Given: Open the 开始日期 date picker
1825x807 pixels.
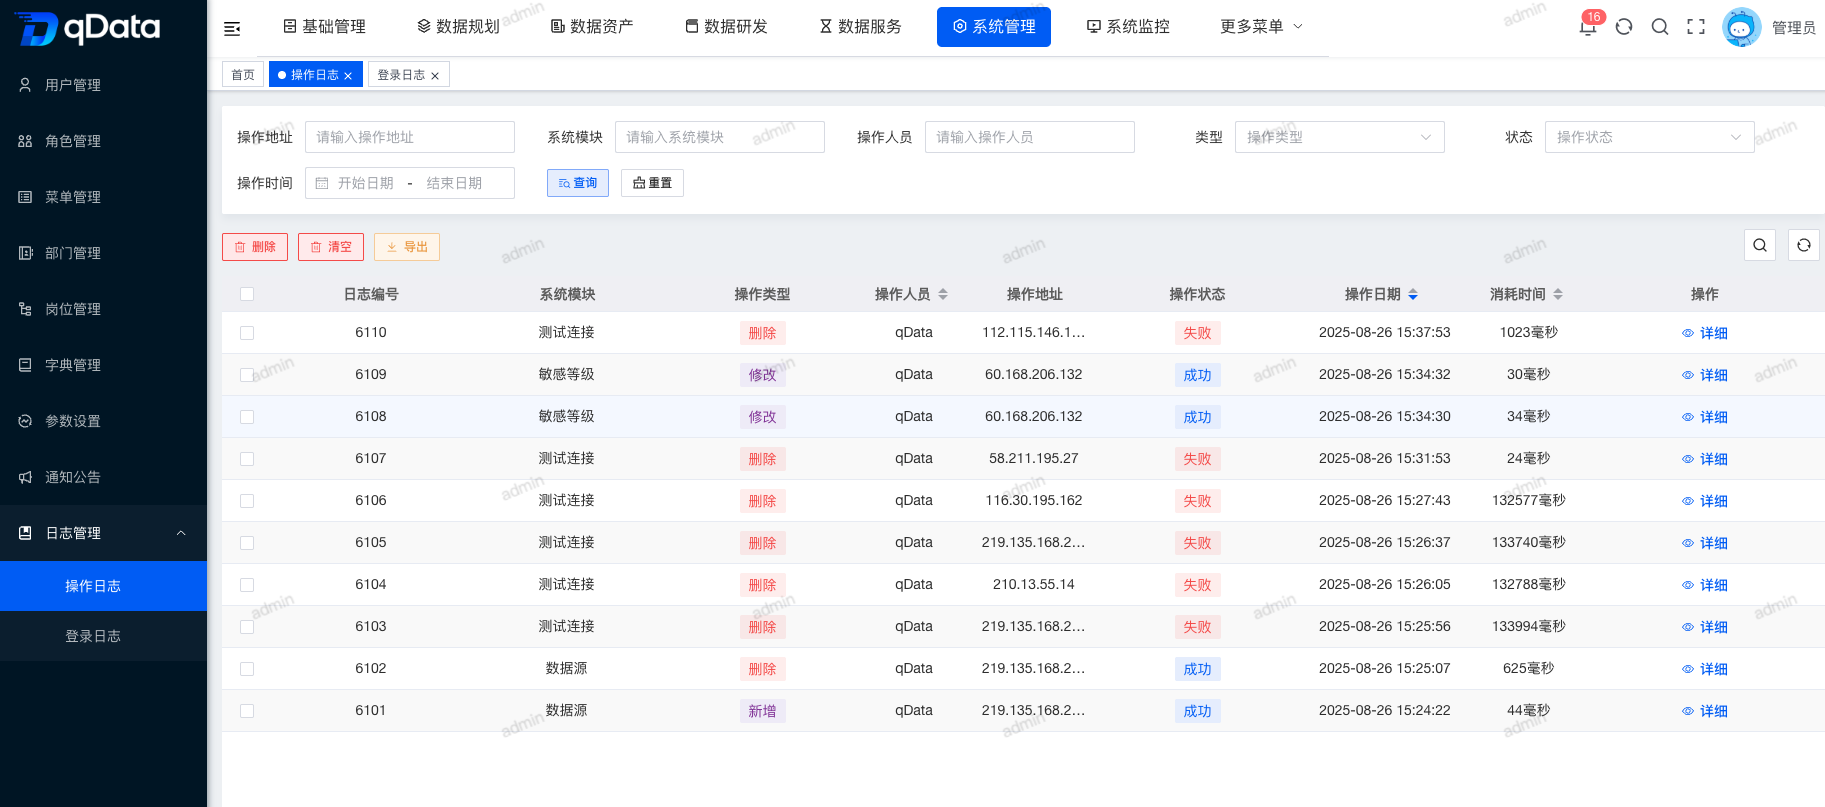Looking at the screenshot, I should (365, 183).
